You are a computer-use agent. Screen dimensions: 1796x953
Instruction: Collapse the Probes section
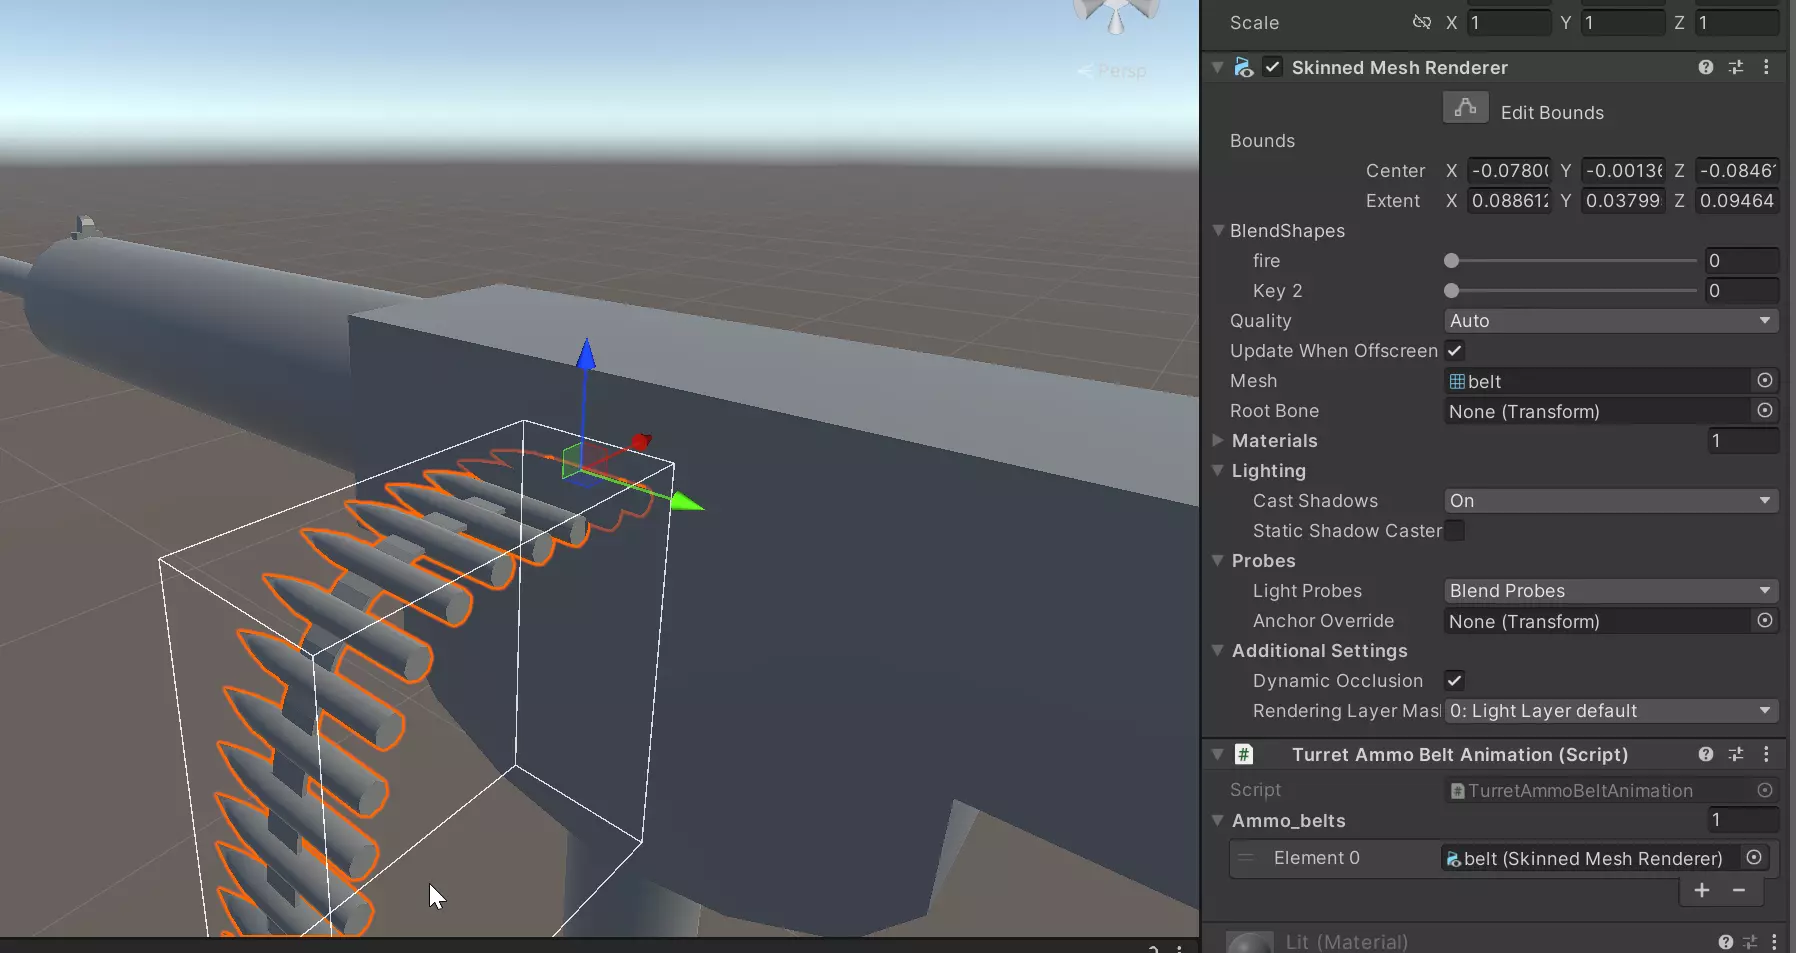[x=1218, y=560]
